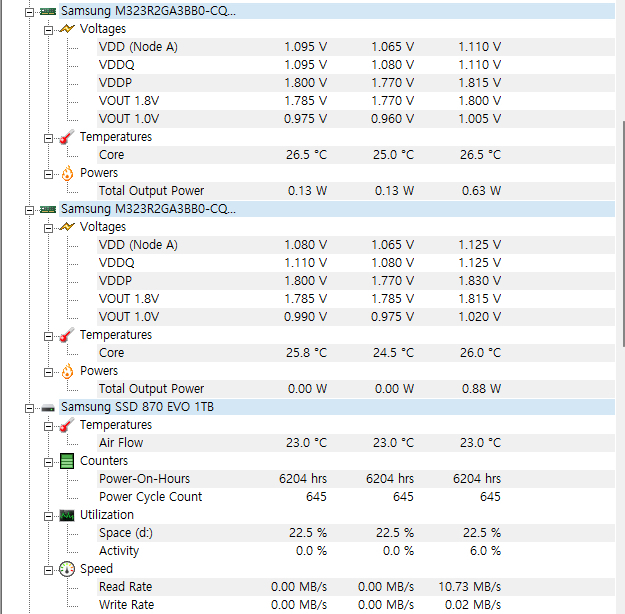Click the Speed gauge icon
The width and height of the screenshot is (625, 614).
coord(67,569)
